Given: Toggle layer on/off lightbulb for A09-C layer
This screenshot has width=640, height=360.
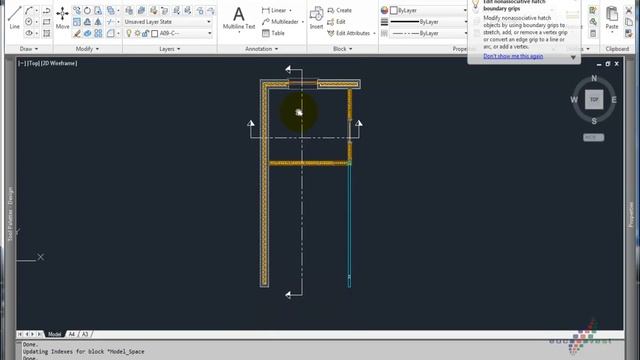Looking at the screenshot, I should [x=129, y=33].
